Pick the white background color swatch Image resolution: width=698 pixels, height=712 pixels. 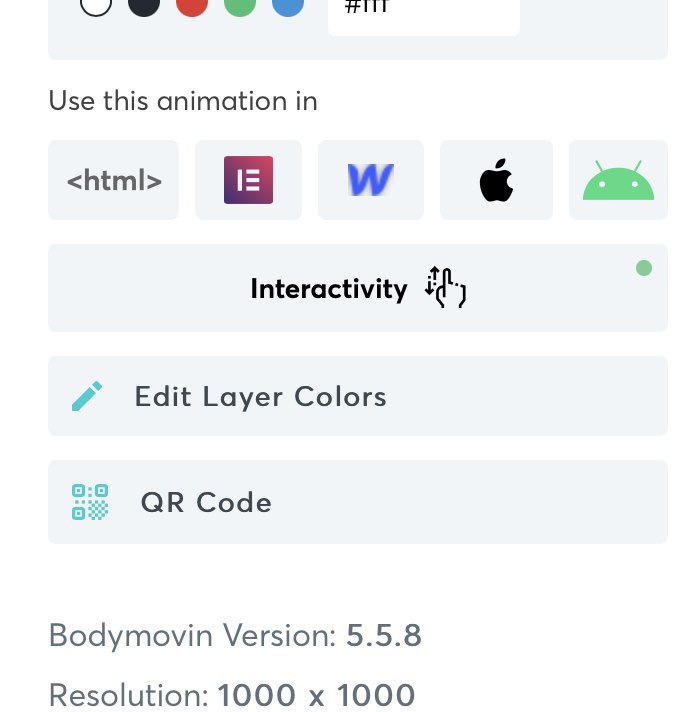(x=96, y=5)
